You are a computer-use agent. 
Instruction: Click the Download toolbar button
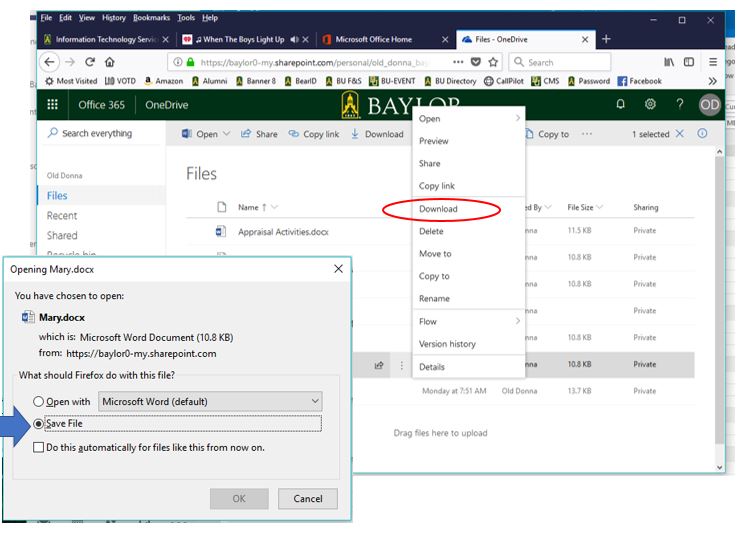tap(377, 134)
